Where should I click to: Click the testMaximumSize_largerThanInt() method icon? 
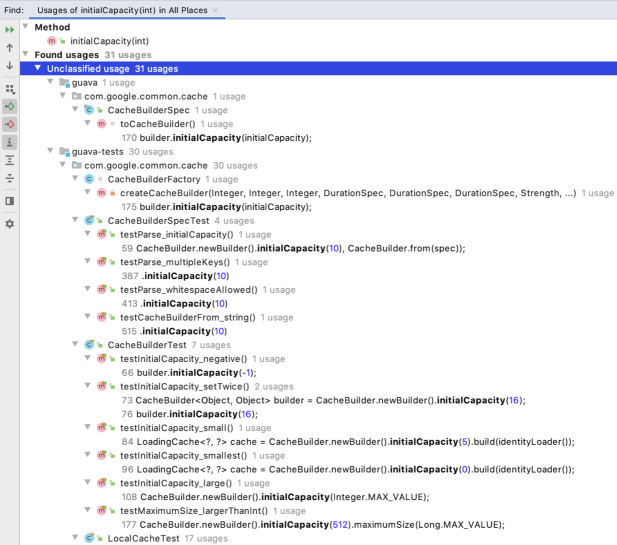(102, 510)
